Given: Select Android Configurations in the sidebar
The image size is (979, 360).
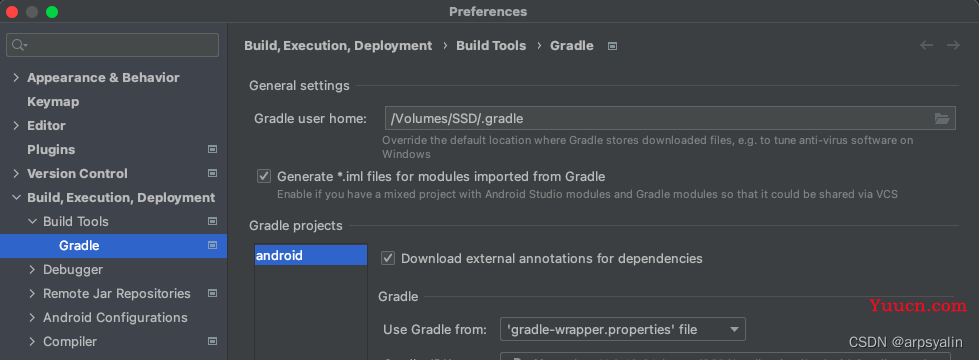Looking at the screenshot, I should [x=115, y=318].
